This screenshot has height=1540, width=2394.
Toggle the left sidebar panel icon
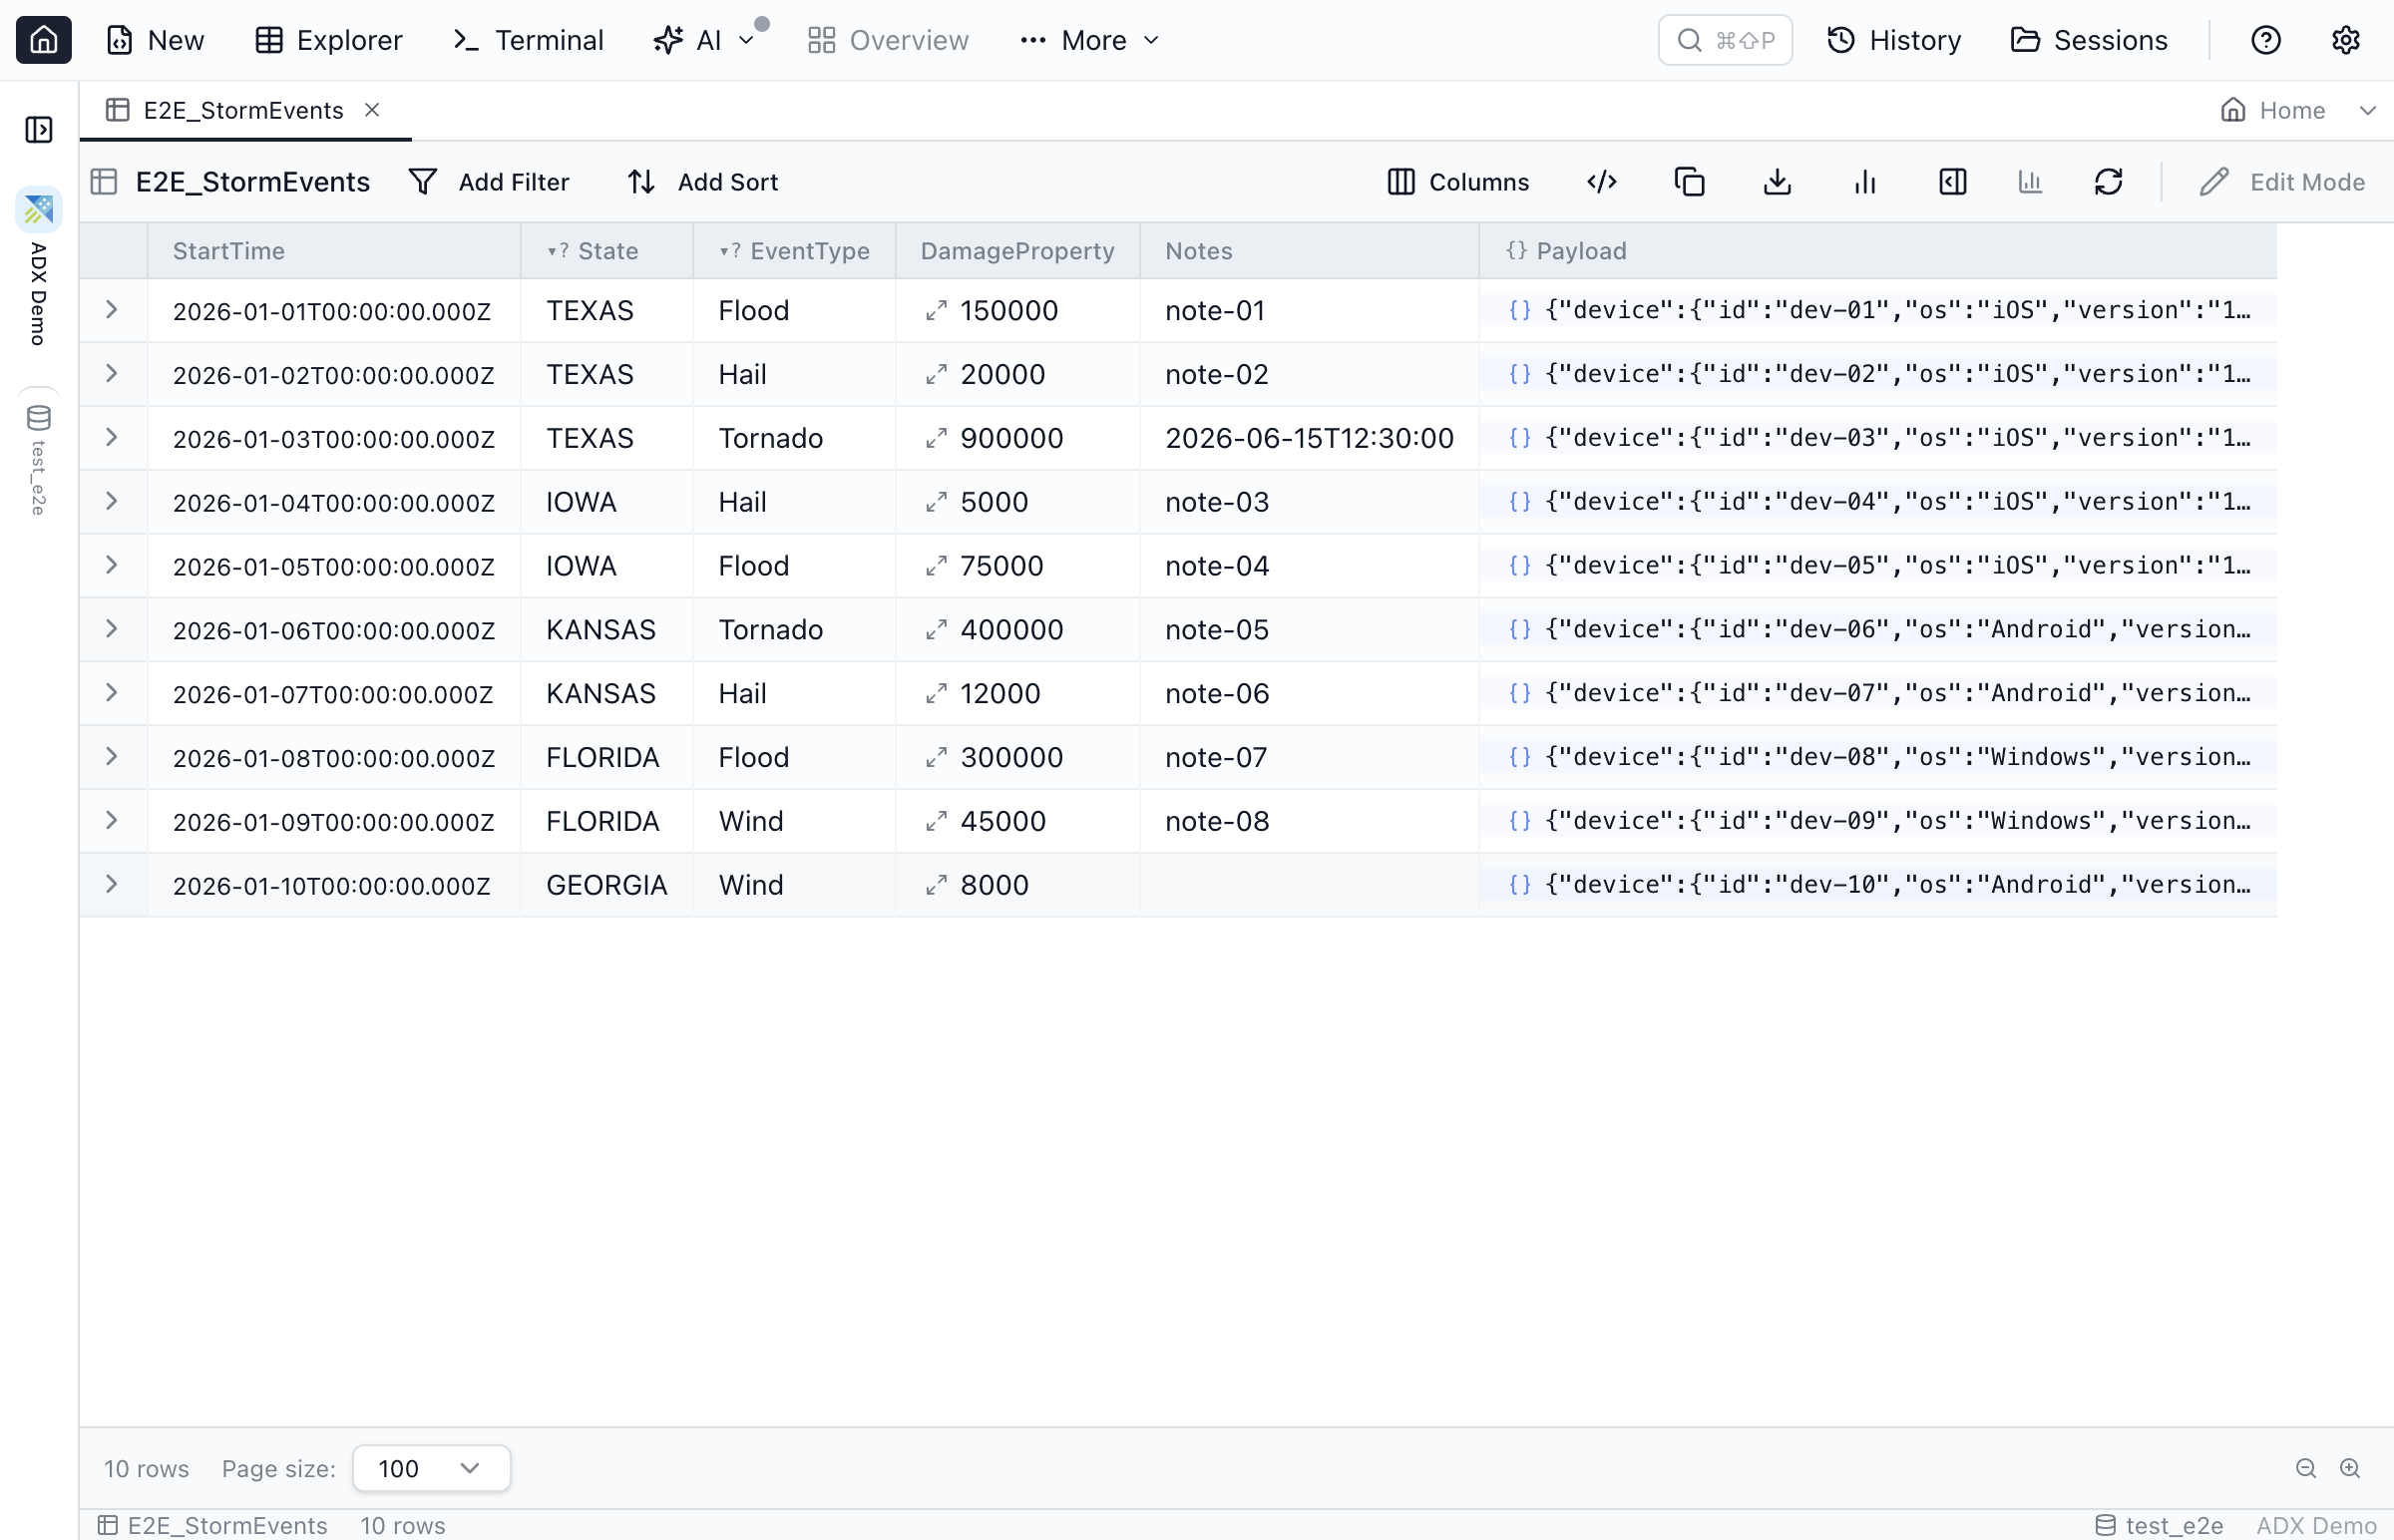[x=39, y=130]
